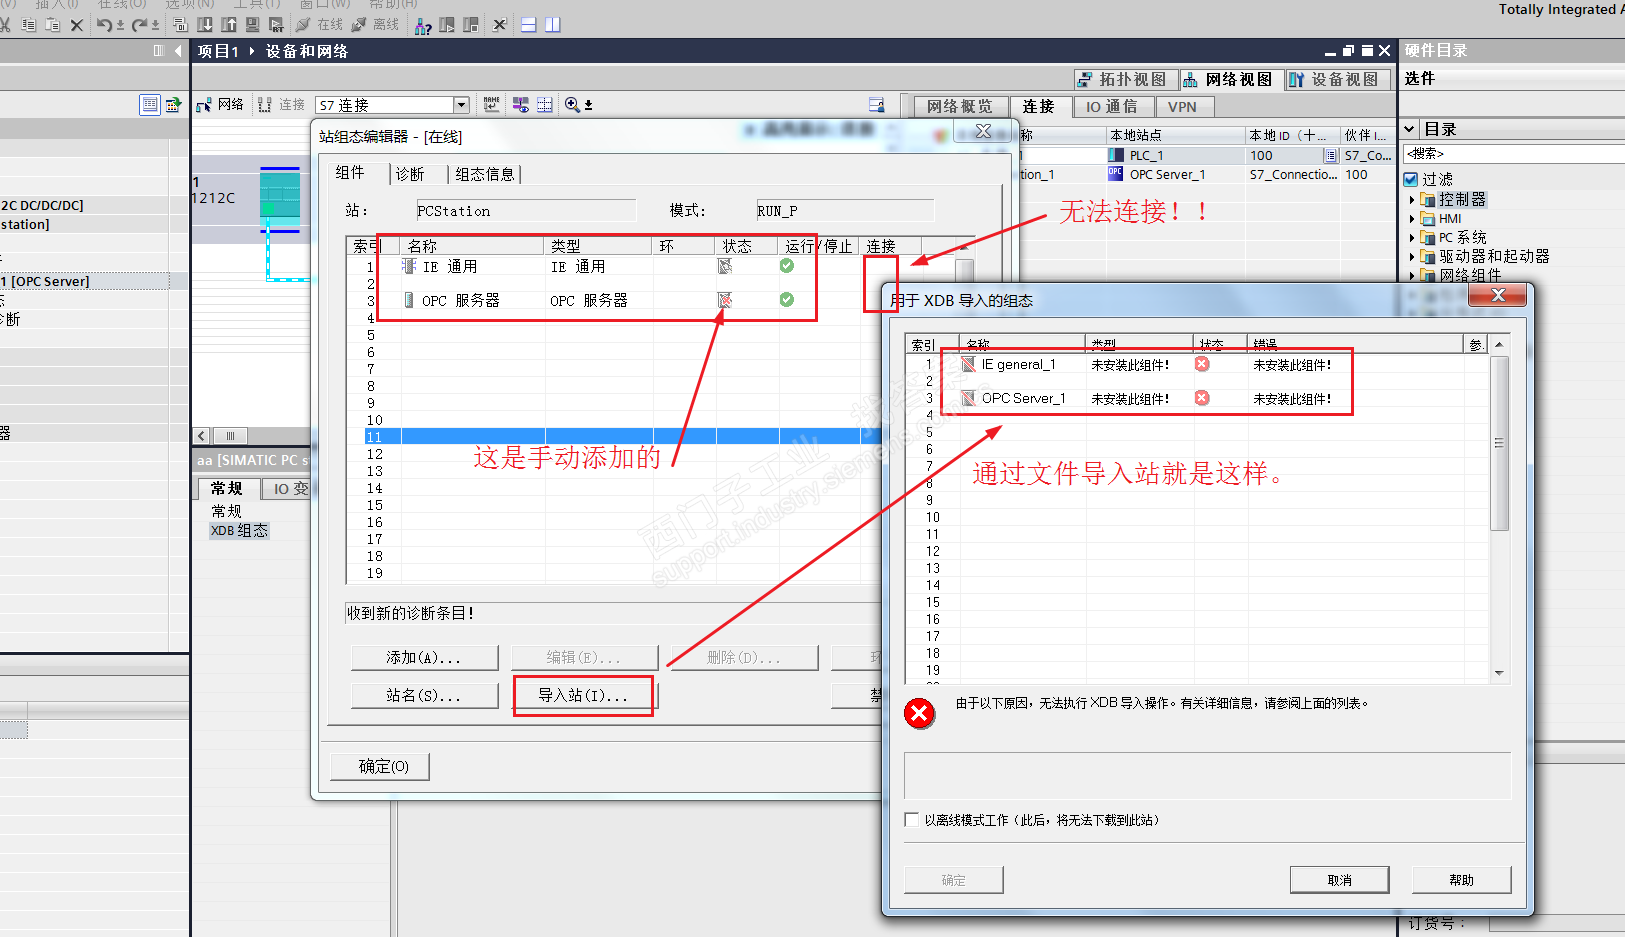
Task: Click the Stop CPU icon in the toolbar
Action: 471,25
